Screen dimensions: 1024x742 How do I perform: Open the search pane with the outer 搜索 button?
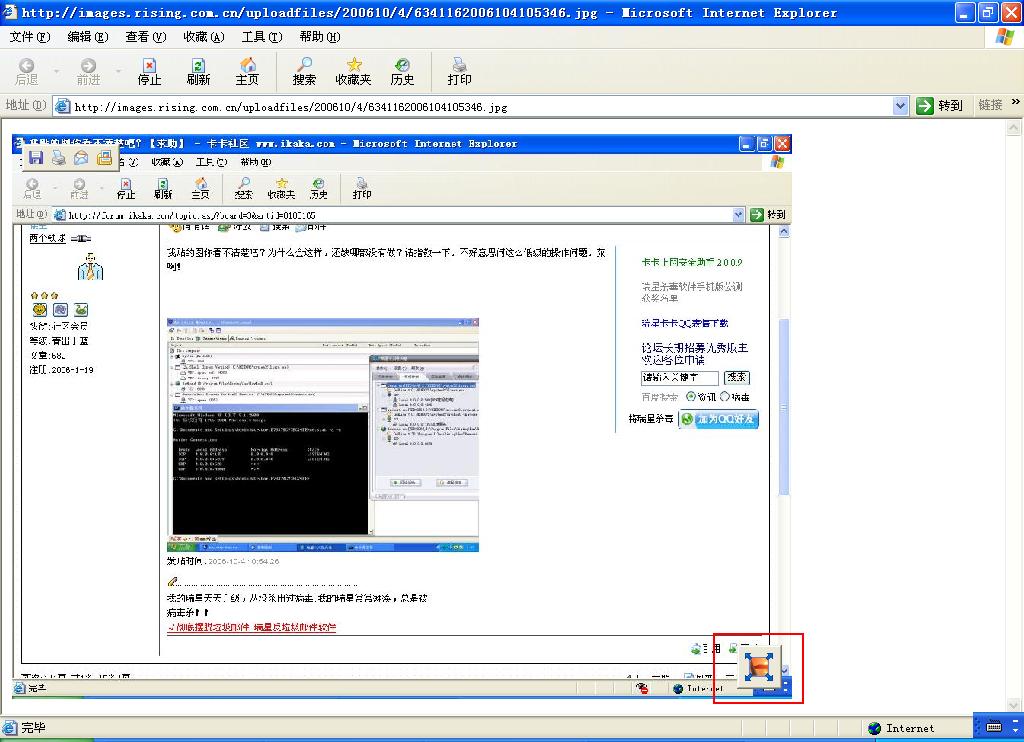coord(304,72)
